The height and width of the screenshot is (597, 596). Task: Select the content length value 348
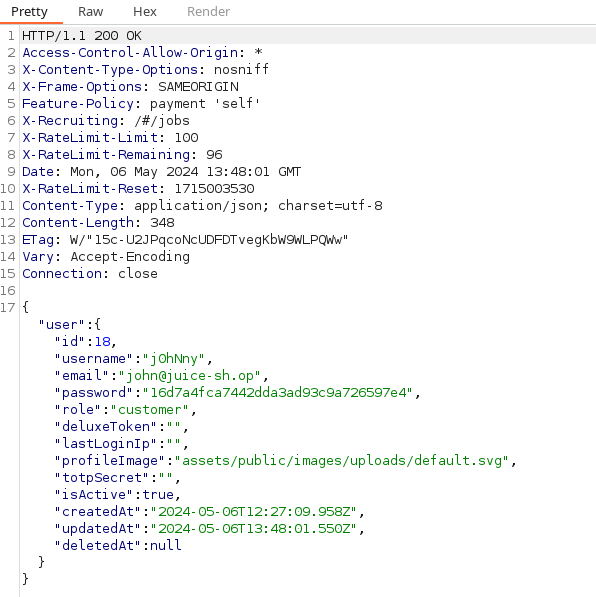pyautogui.click(x=162, y=223)
